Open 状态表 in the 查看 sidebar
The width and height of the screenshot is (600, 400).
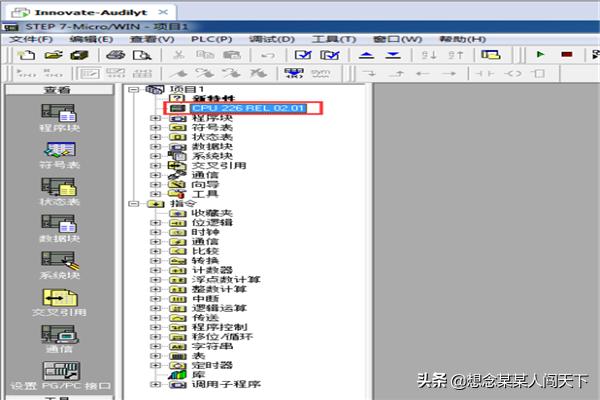[59, 192]
